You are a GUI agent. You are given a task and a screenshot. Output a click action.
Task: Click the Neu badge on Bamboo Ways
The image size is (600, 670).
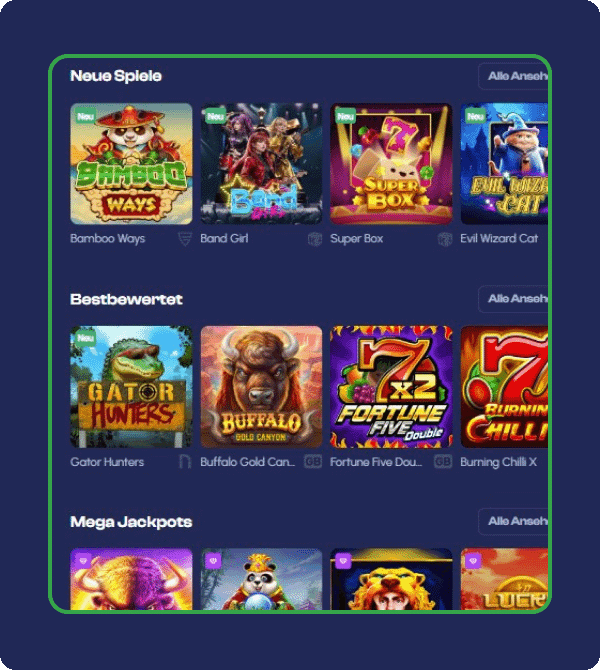(x=85, y=116)
